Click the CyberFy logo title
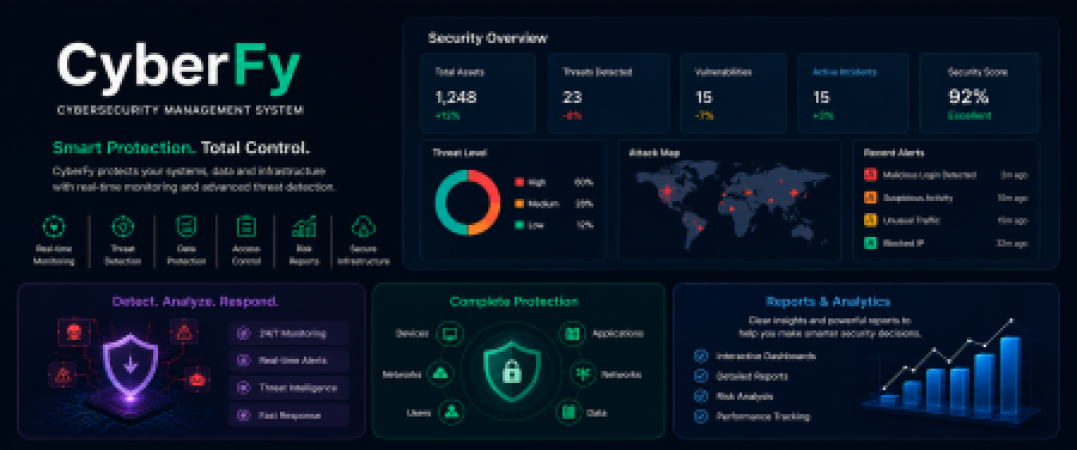The width and height of the screenshot is (1077, 450). click(179, 69)
